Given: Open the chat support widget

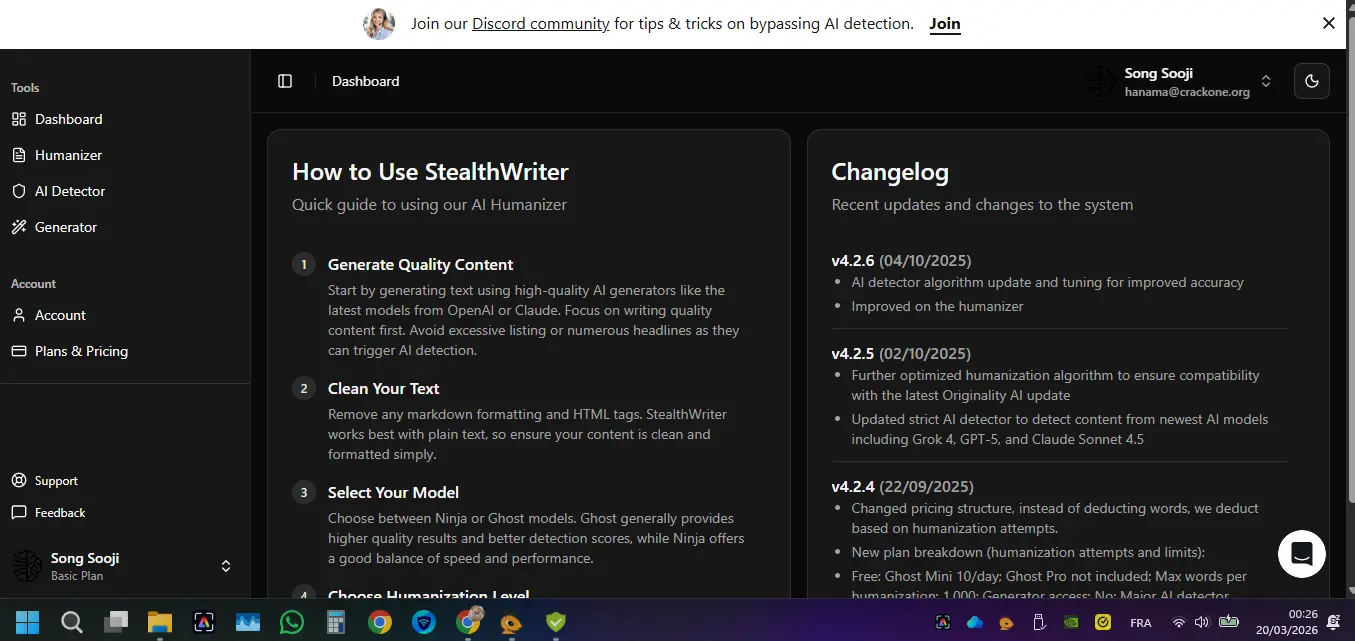Looking at the screenshot, I should coord(1302,553).
